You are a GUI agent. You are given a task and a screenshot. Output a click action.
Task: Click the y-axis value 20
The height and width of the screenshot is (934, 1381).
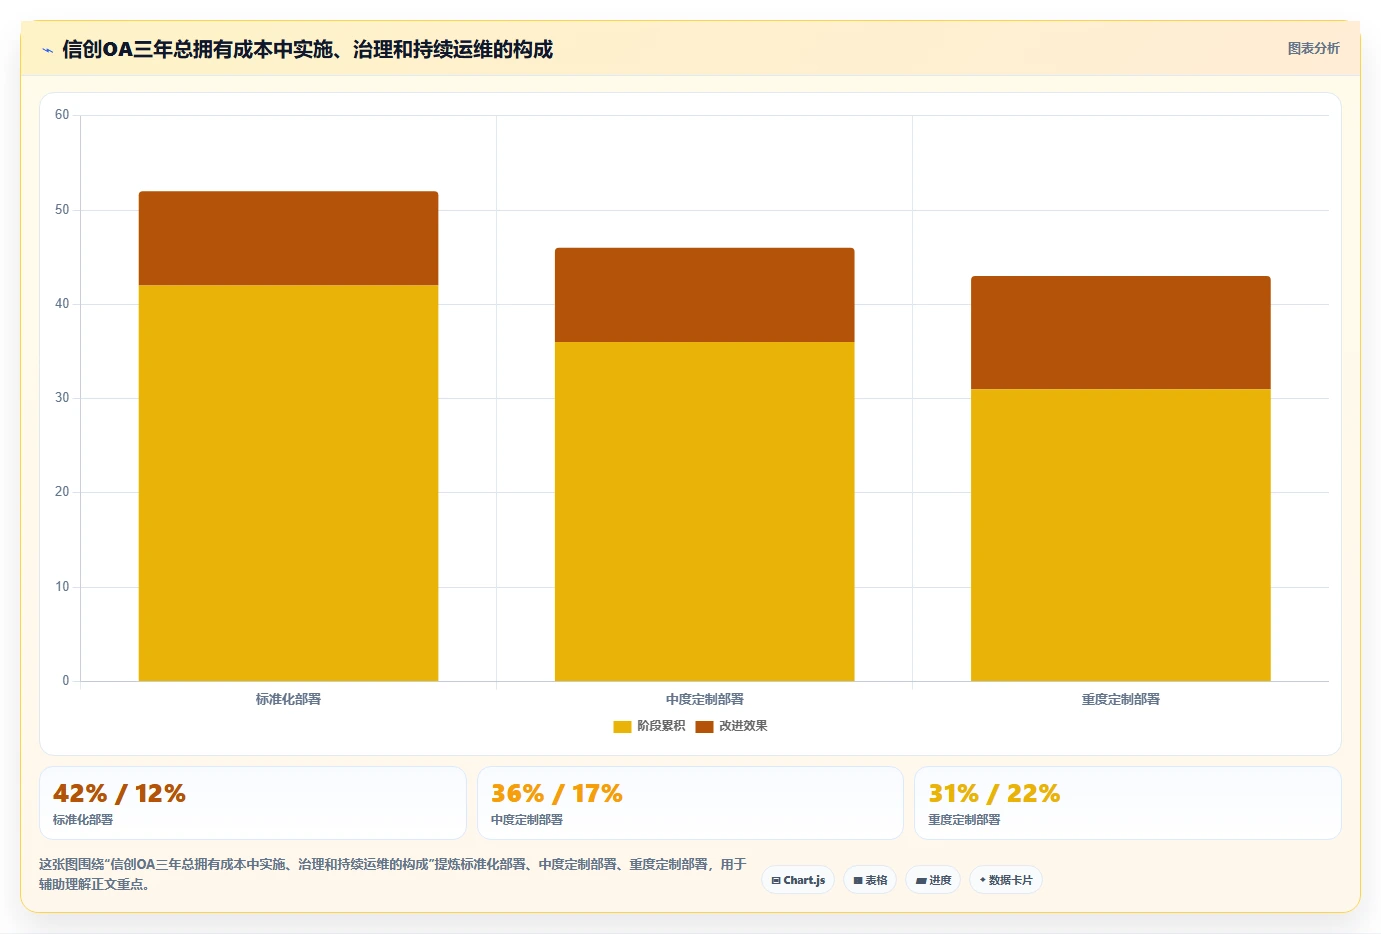click(x=62, y=492)
